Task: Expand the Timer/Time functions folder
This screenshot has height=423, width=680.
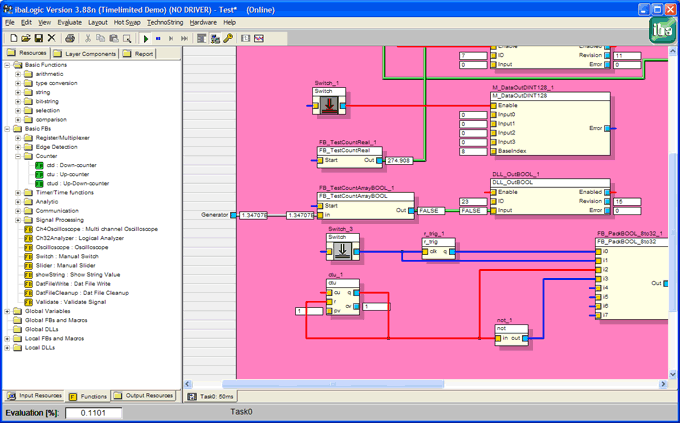Action: (x=18, y=193)
